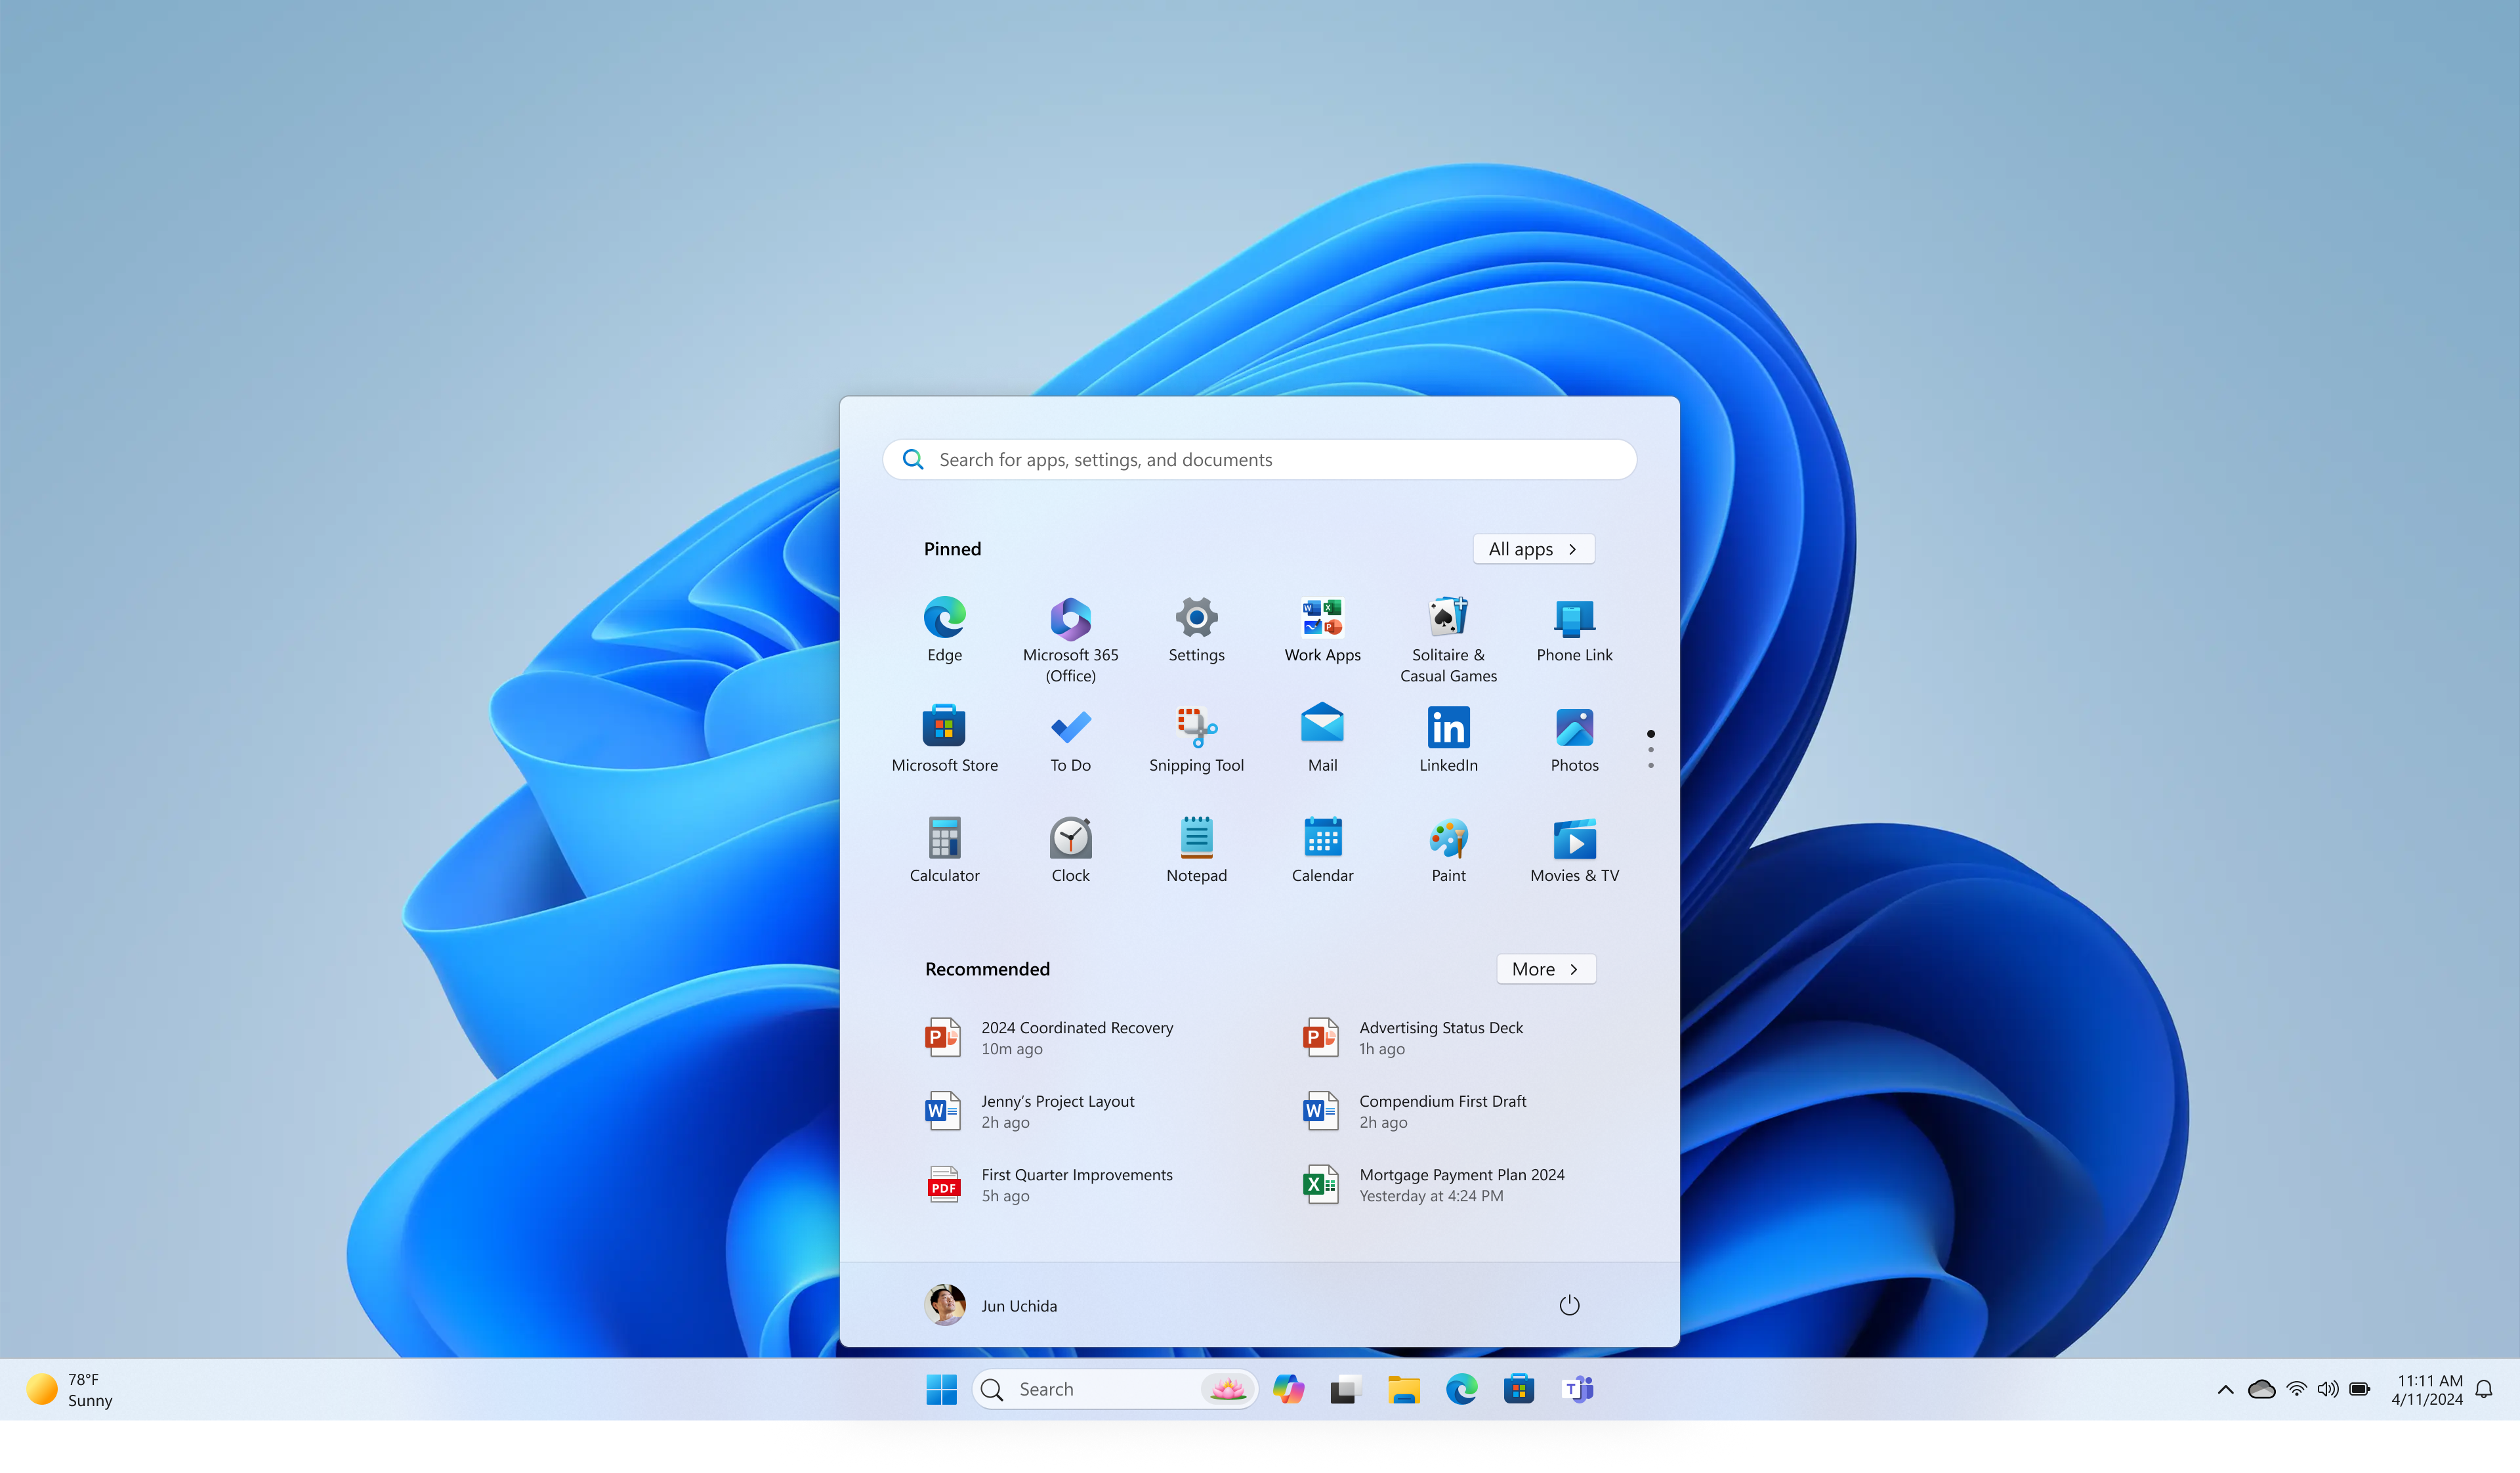
Task: Open the Start menu from the taskbar
Action: [941, 1389]
